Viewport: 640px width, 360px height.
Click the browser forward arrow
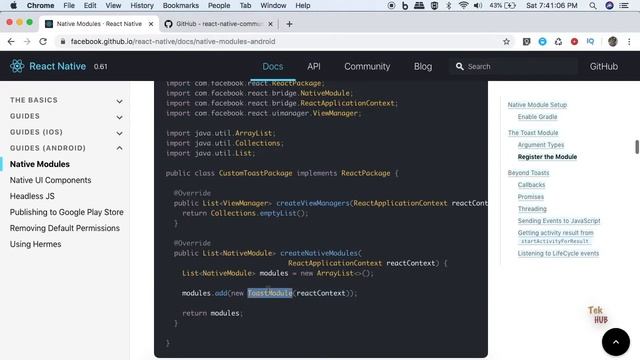click(x=27, y=42)
